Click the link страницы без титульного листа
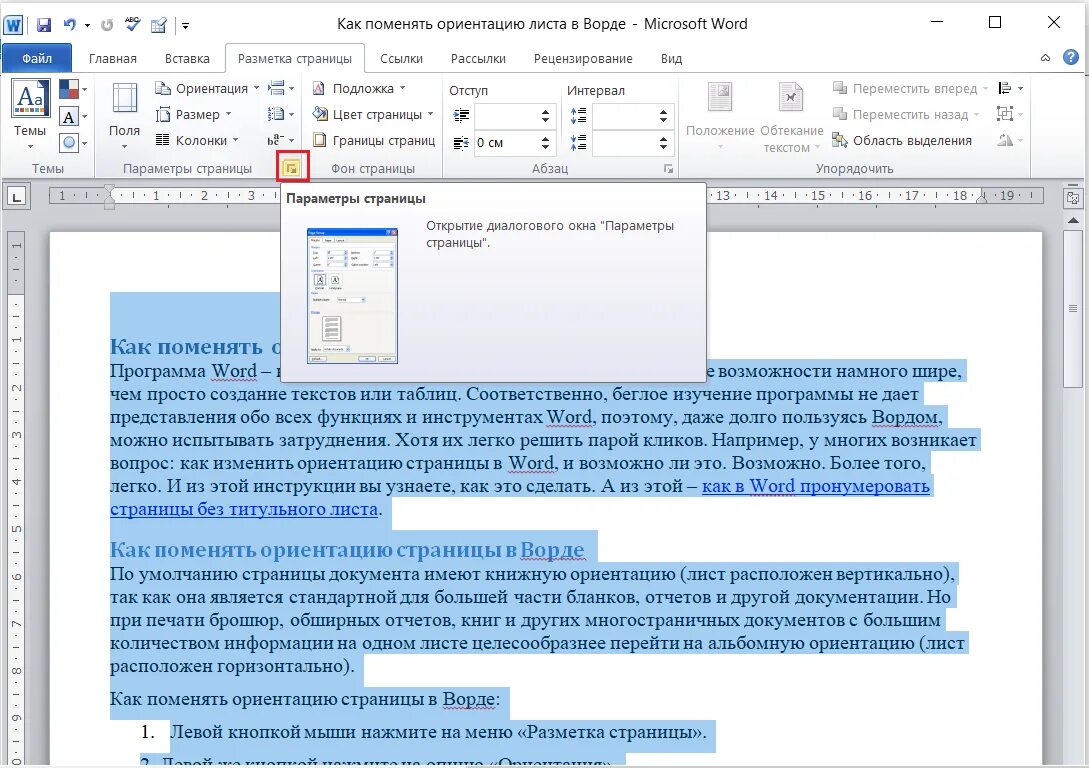Viewport: 1089px width, 768px height. click(244, 509)
